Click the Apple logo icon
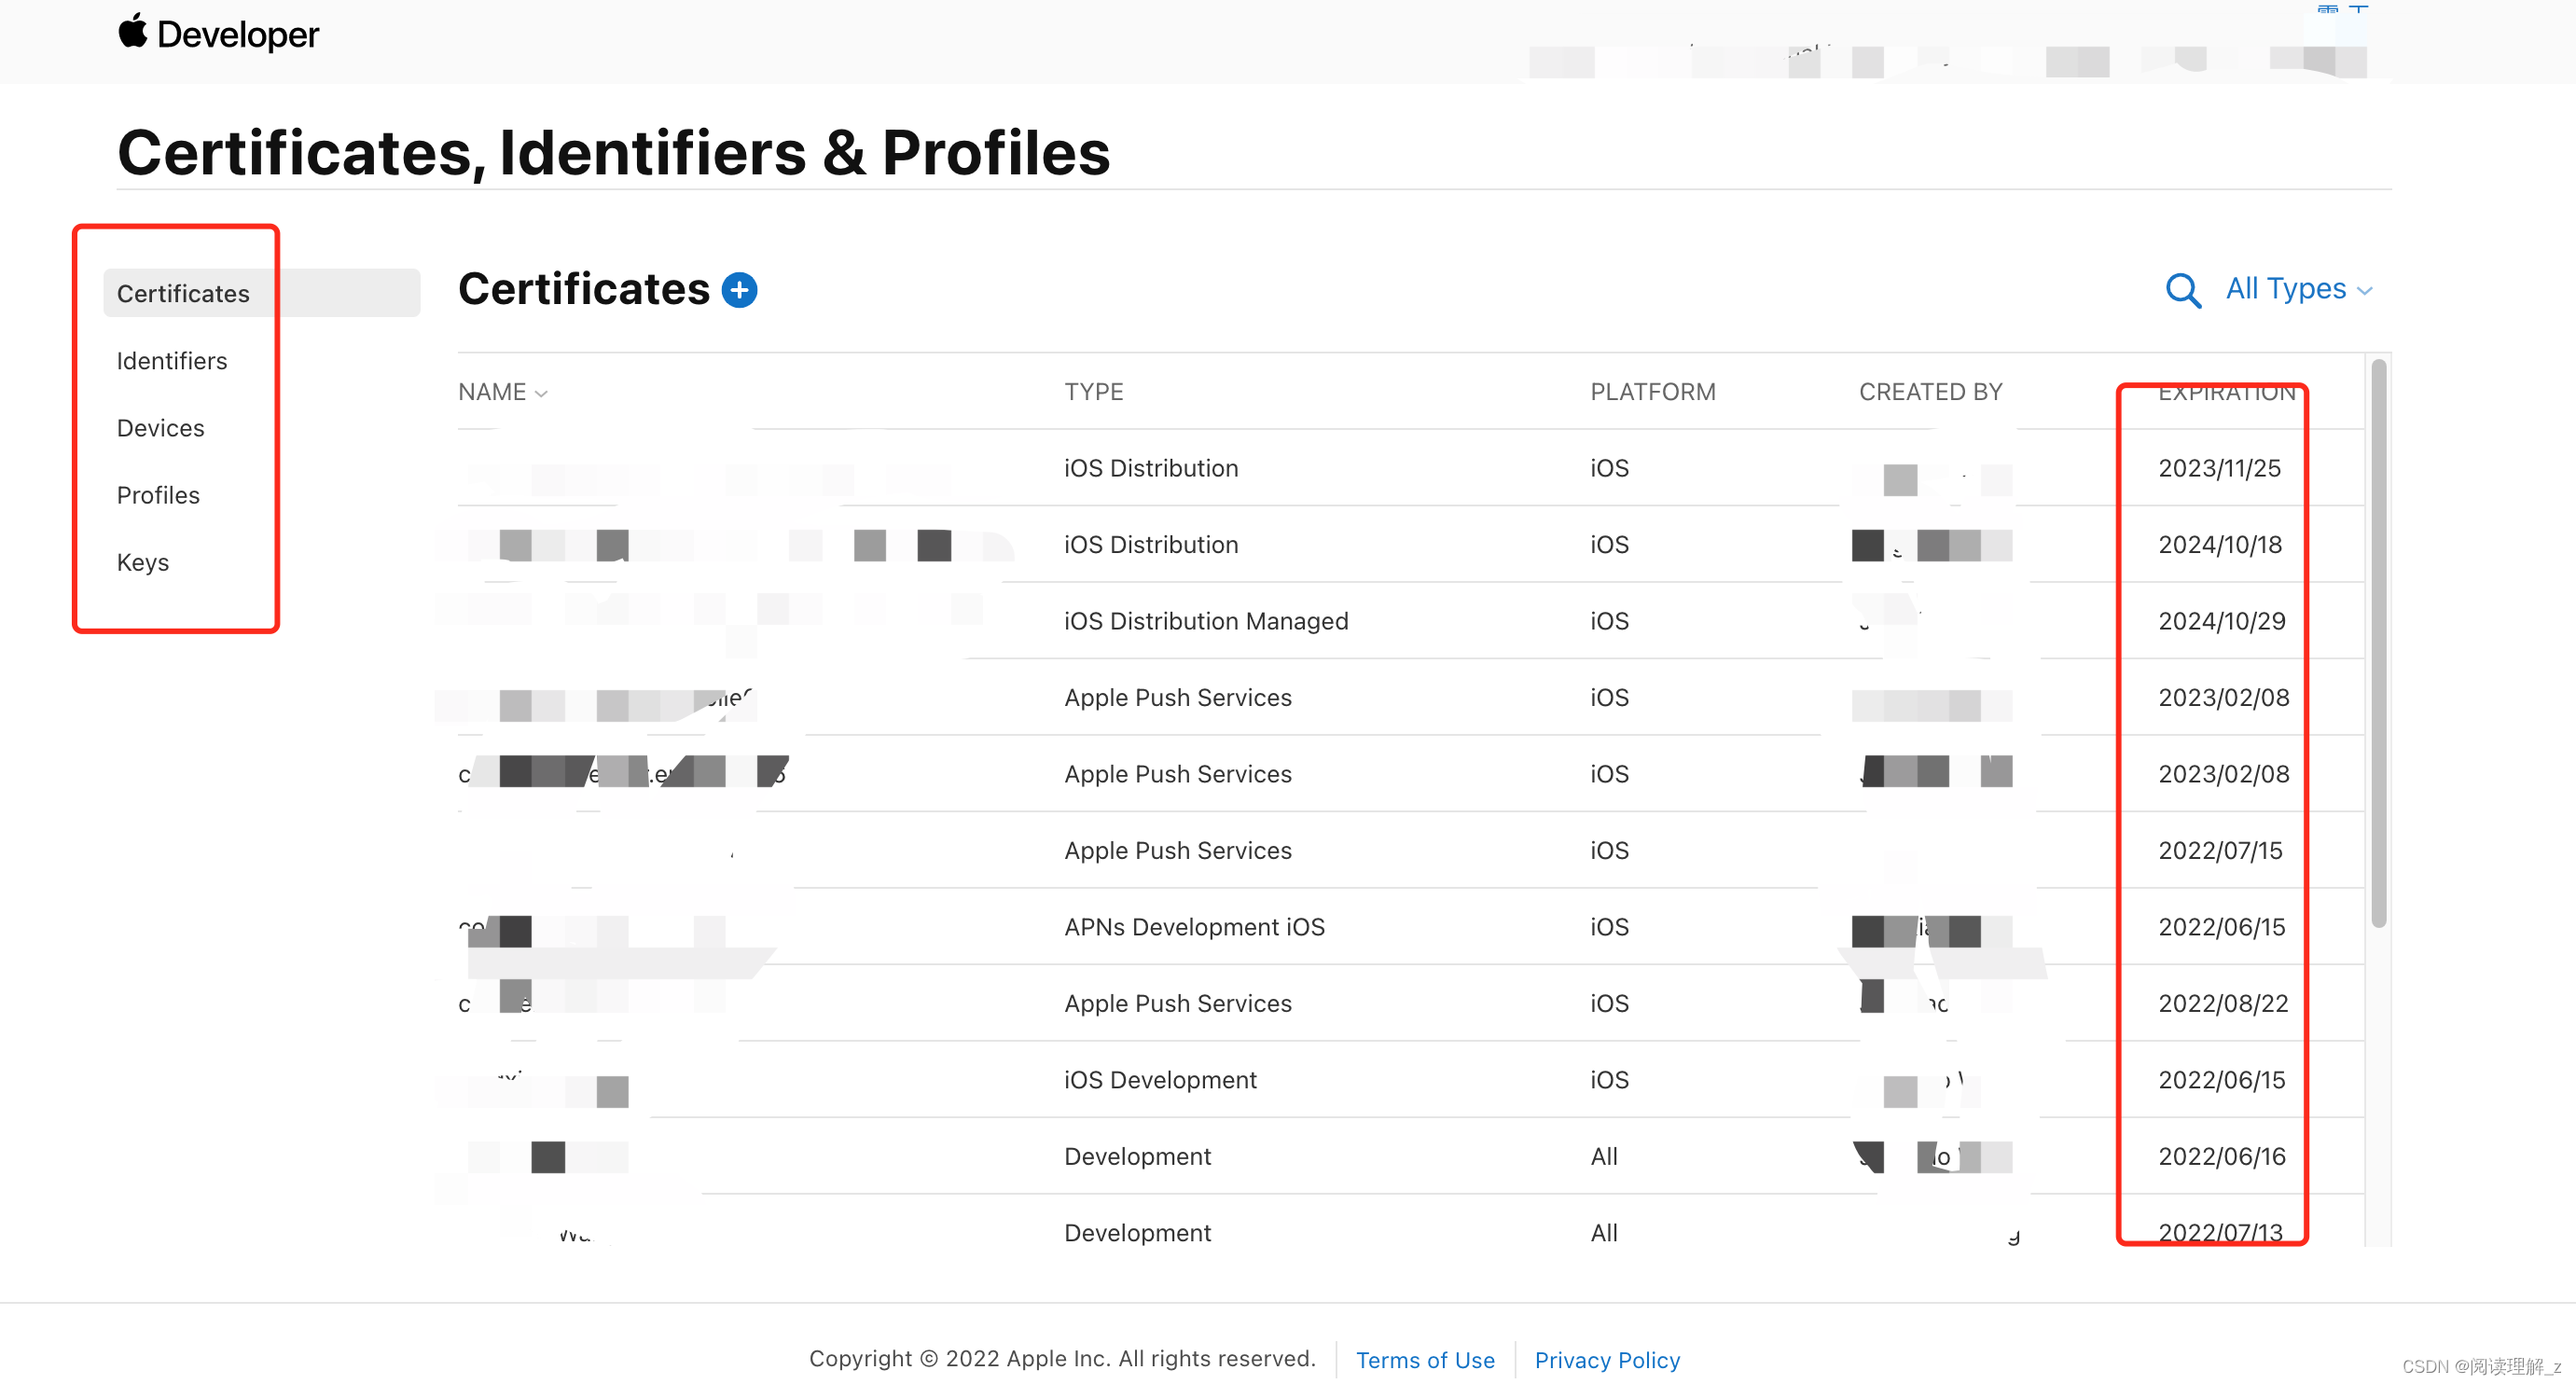2576x1384 pixels. [132, 31]
